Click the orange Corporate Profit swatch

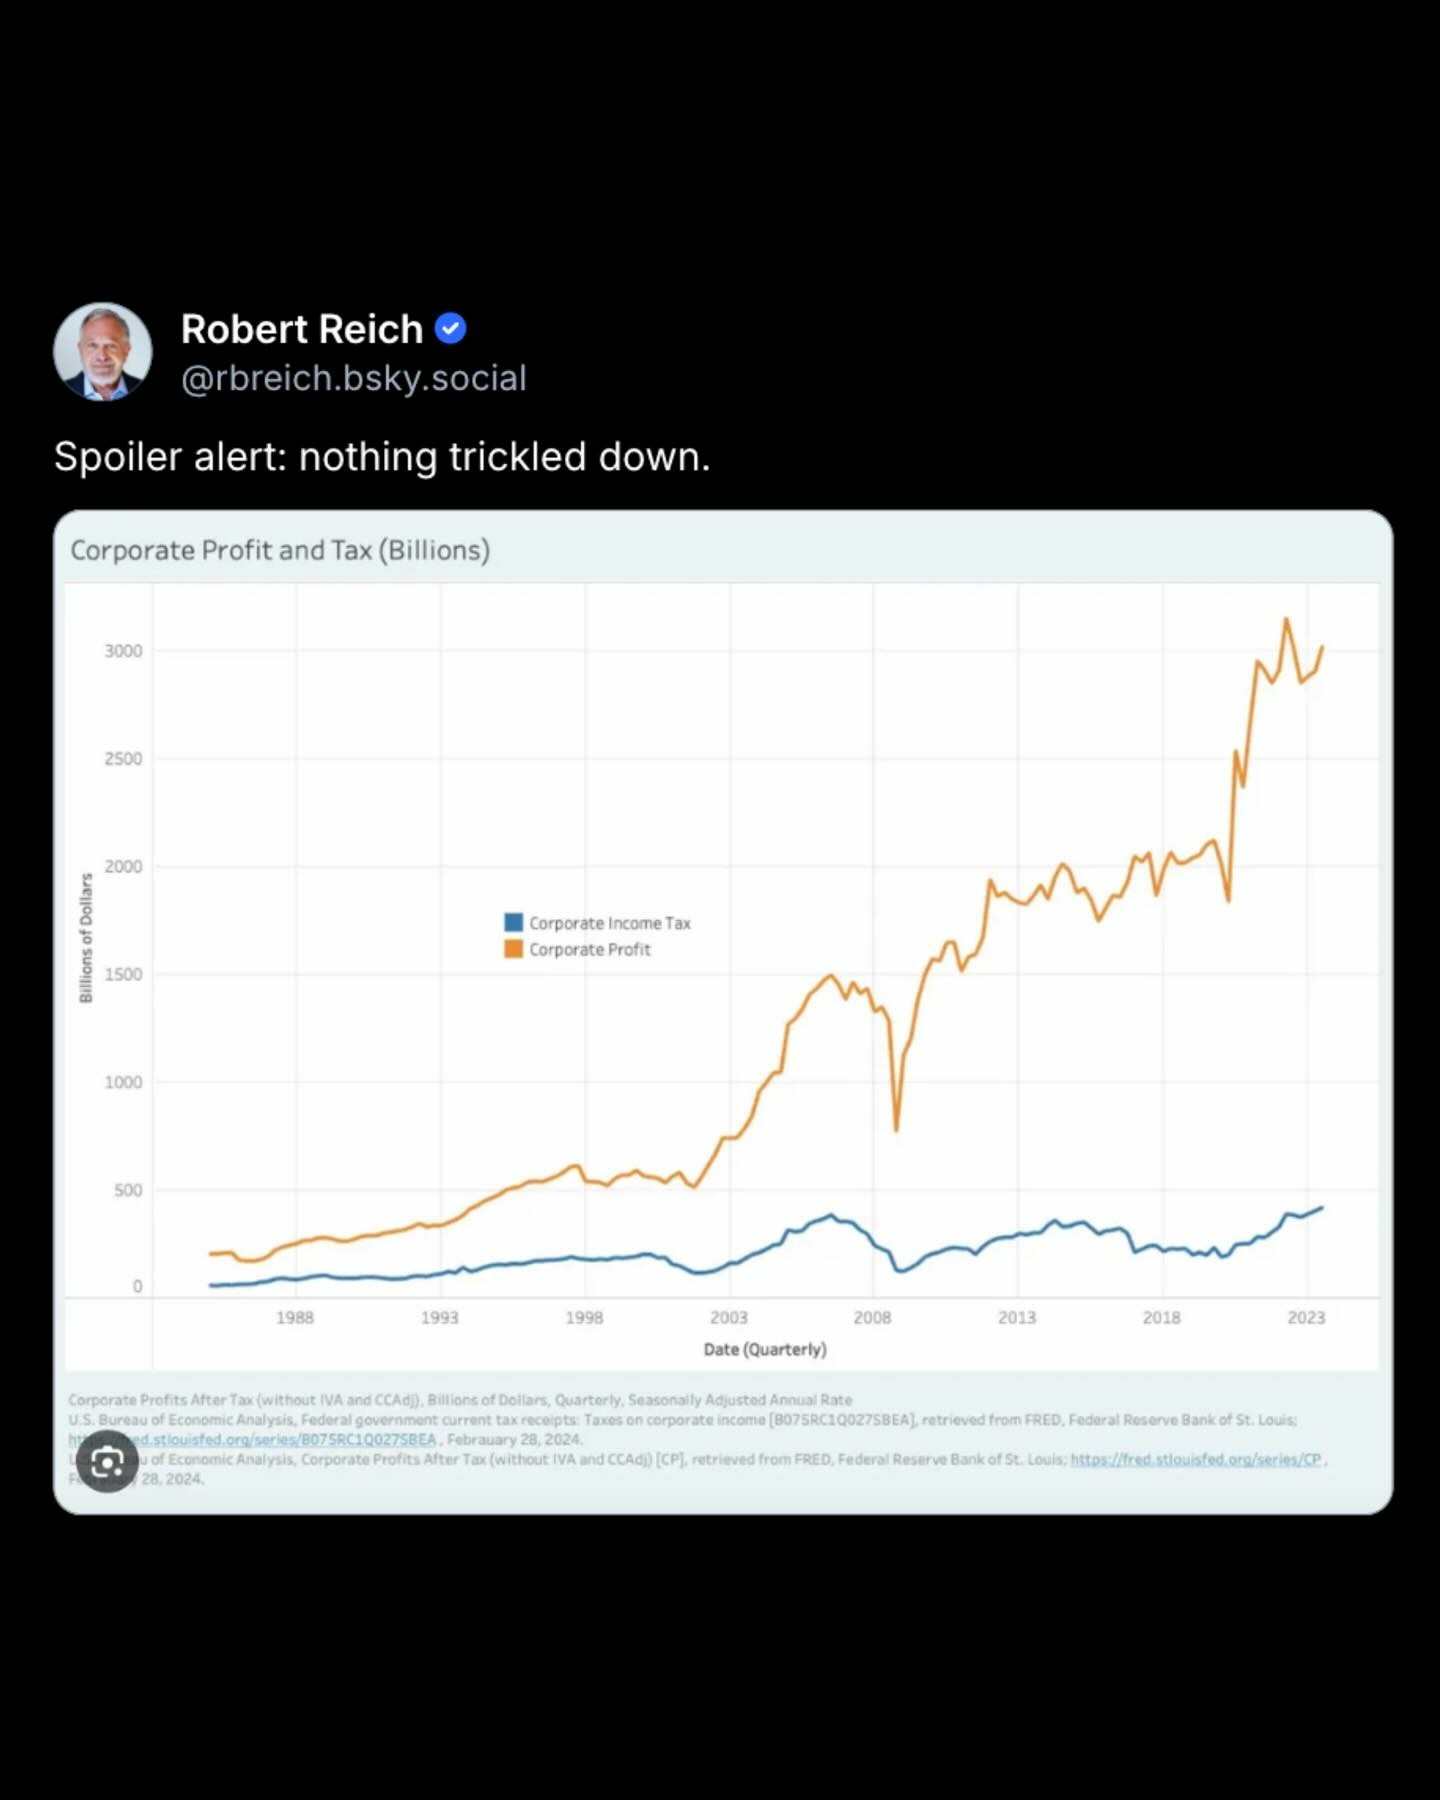point(513,949)
